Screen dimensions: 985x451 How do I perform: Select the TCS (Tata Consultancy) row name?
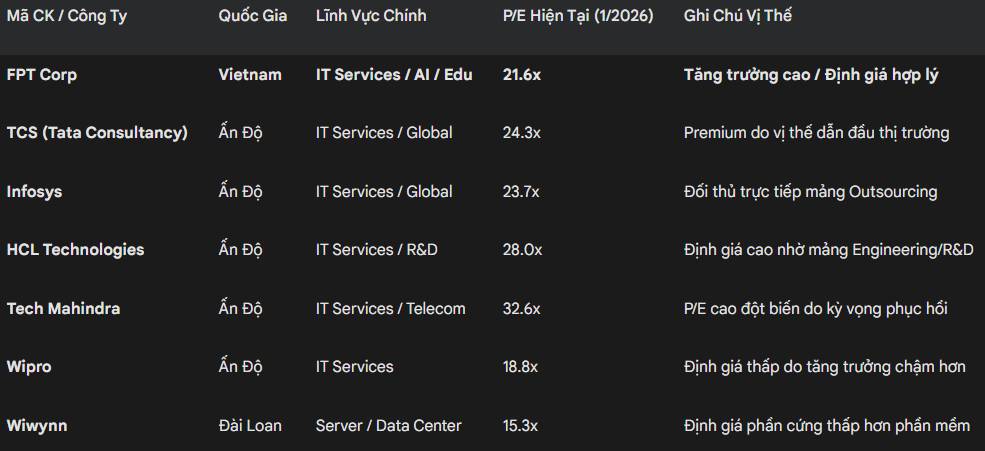pos(97,133)
